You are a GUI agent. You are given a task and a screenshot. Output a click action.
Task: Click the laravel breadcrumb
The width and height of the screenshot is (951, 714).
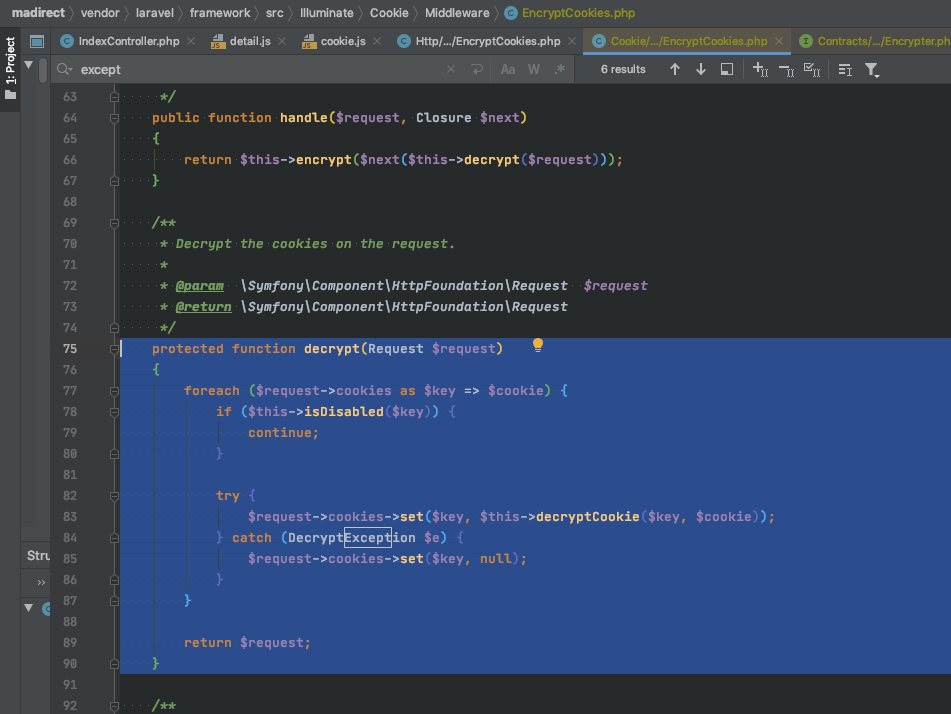pos(155,13)
